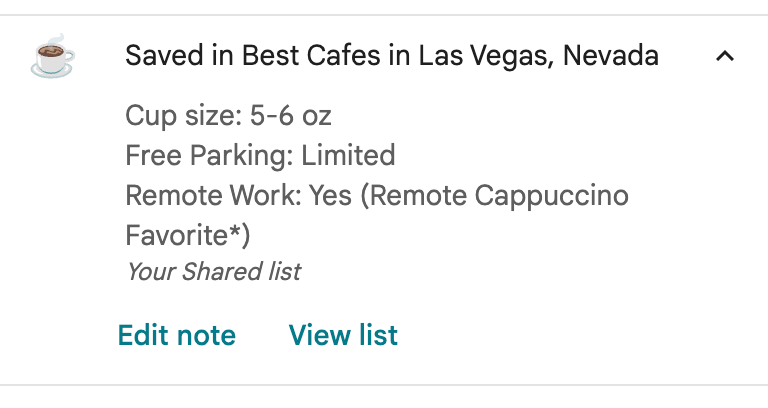768x408 pixels.
Task: Click the 'Cup size: 5-6 oz' note line
Action: point(228,116)
